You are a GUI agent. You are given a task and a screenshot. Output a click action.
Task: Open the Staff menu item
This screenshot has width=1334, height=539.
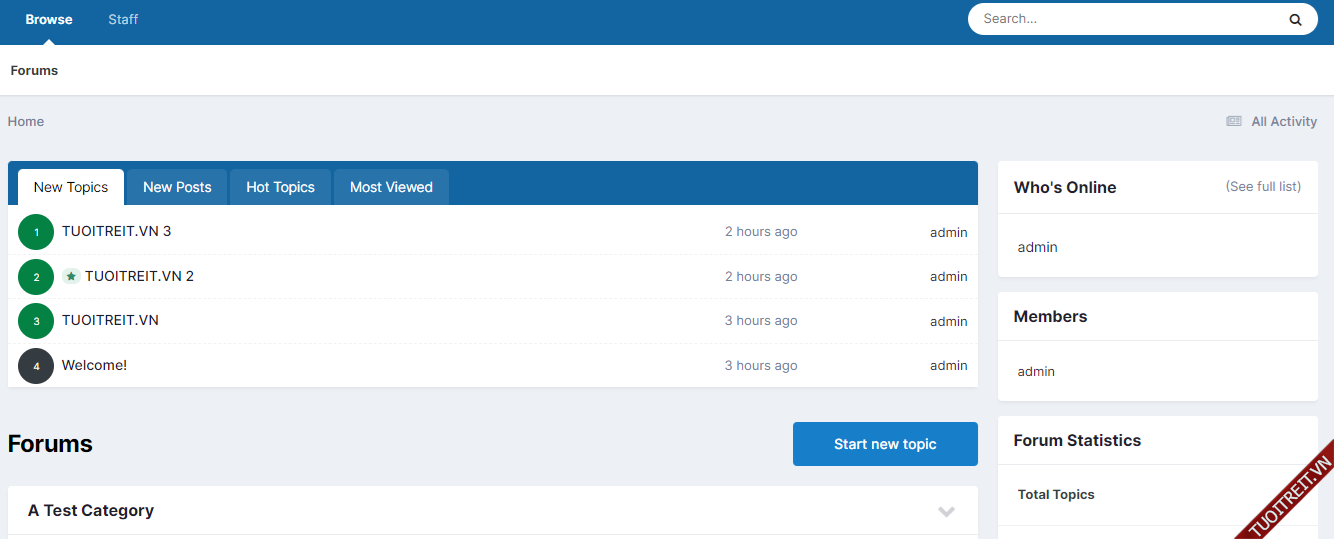123,19
